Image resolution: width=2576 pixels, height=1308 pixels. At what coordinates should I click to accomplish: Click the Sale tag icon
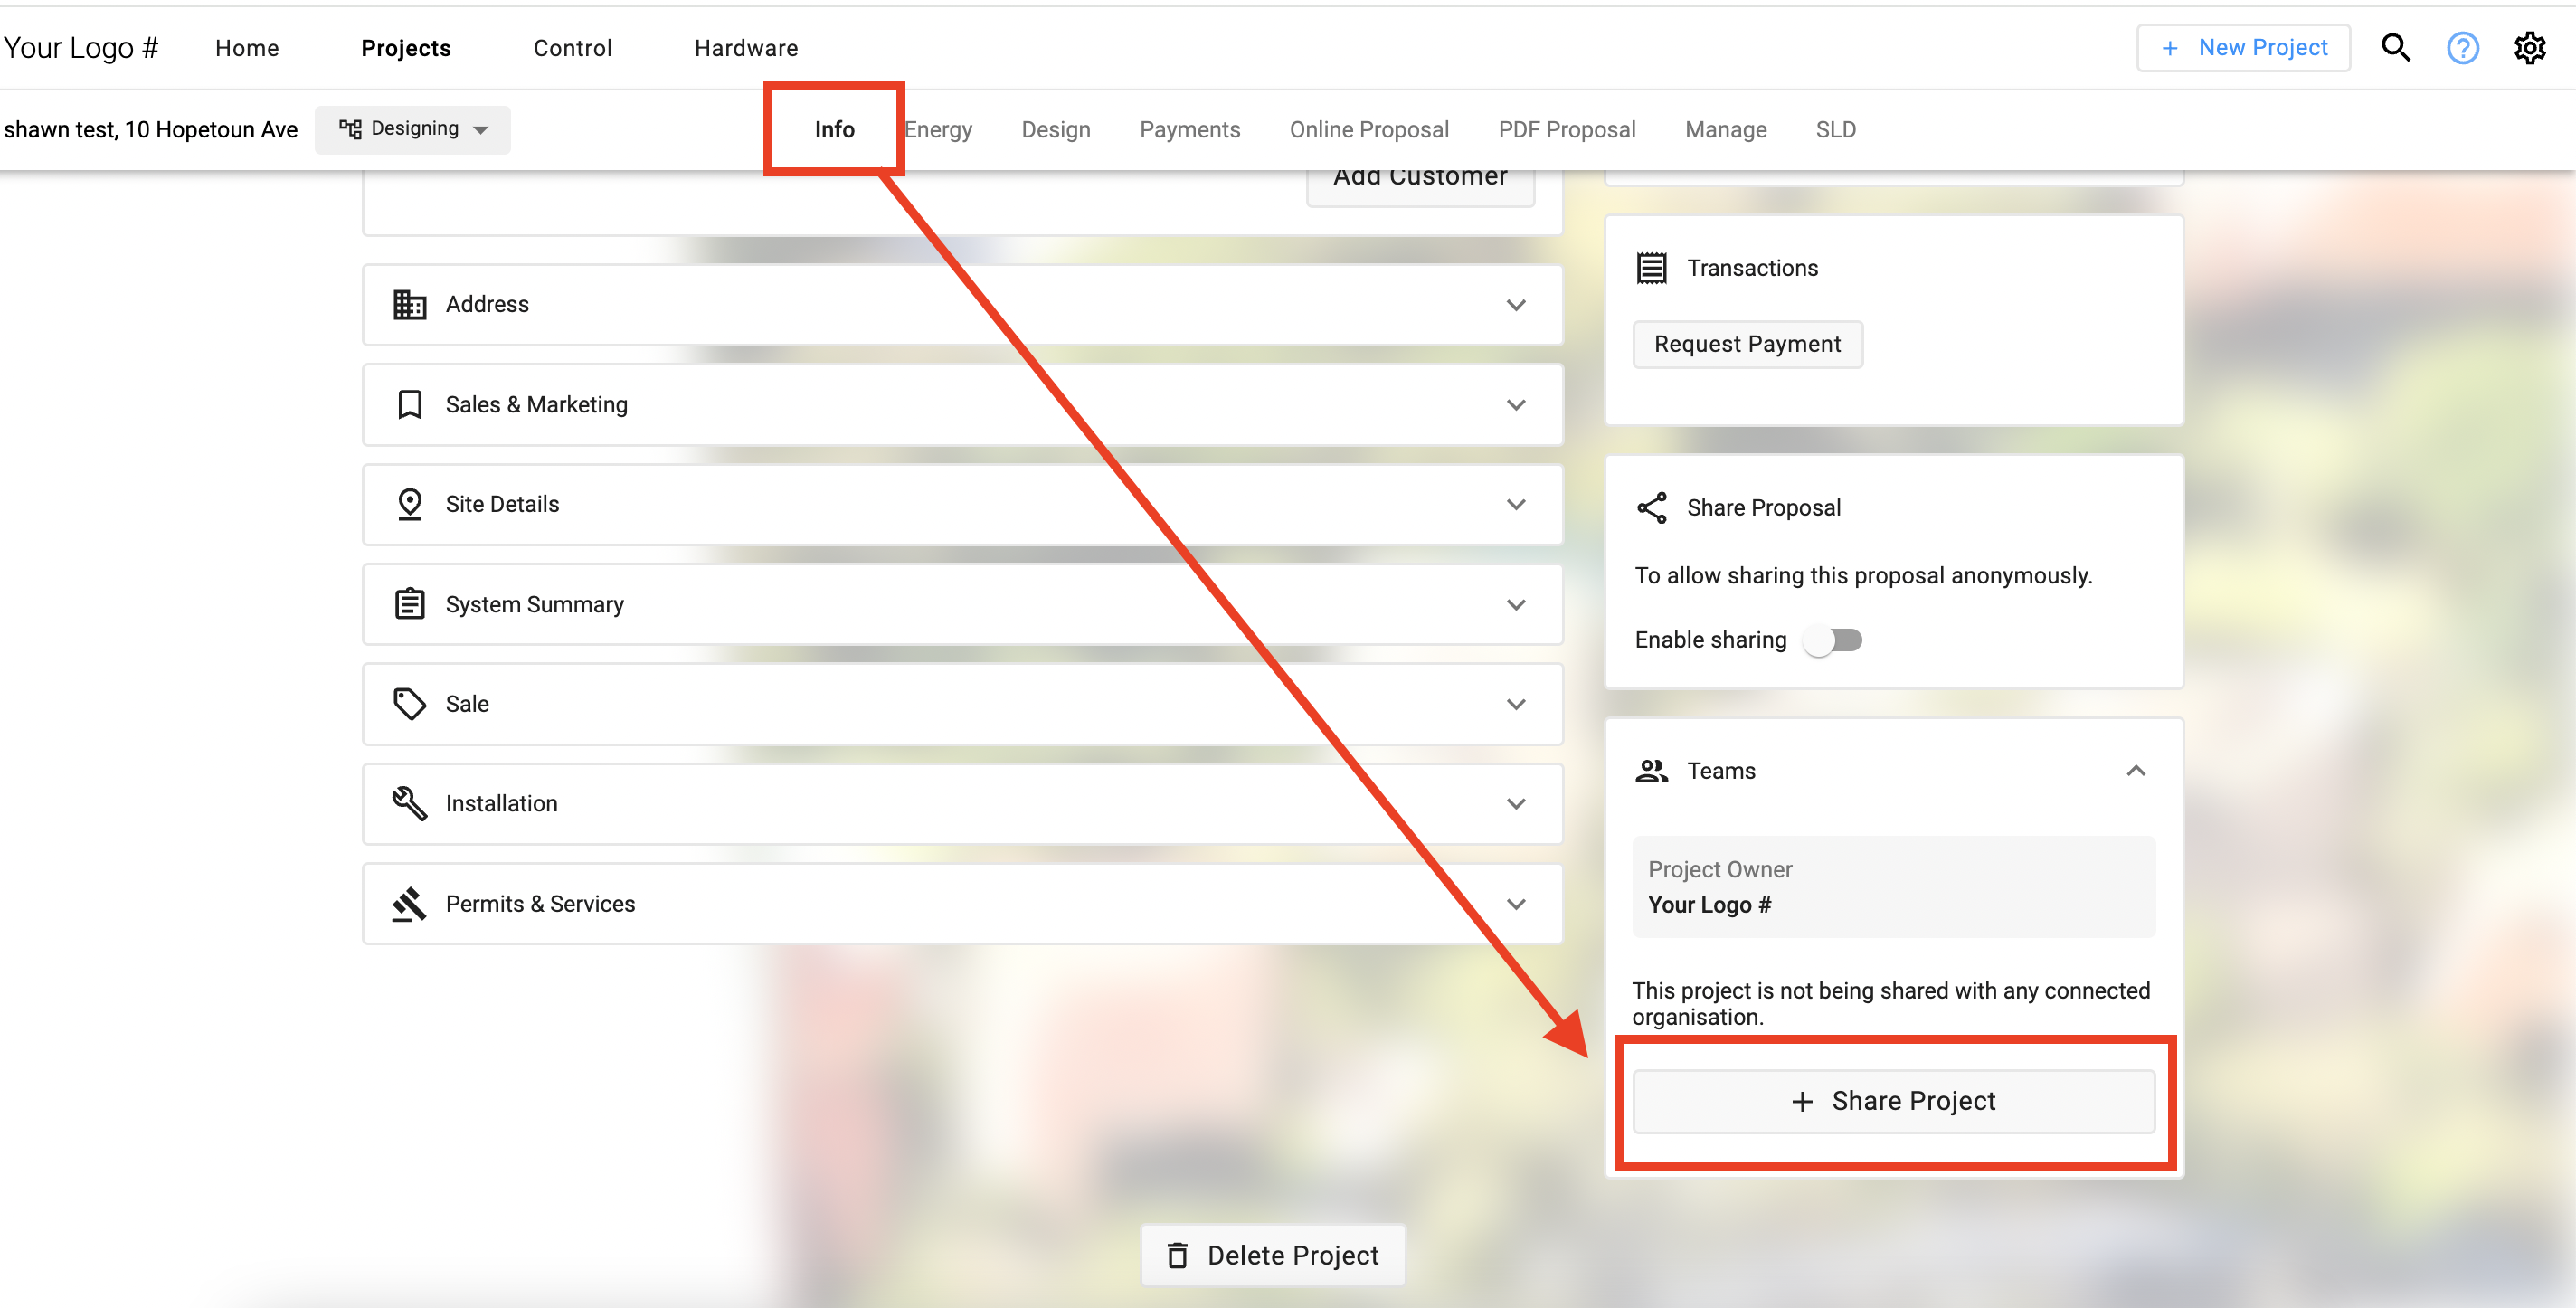click(x=409, y=704)
